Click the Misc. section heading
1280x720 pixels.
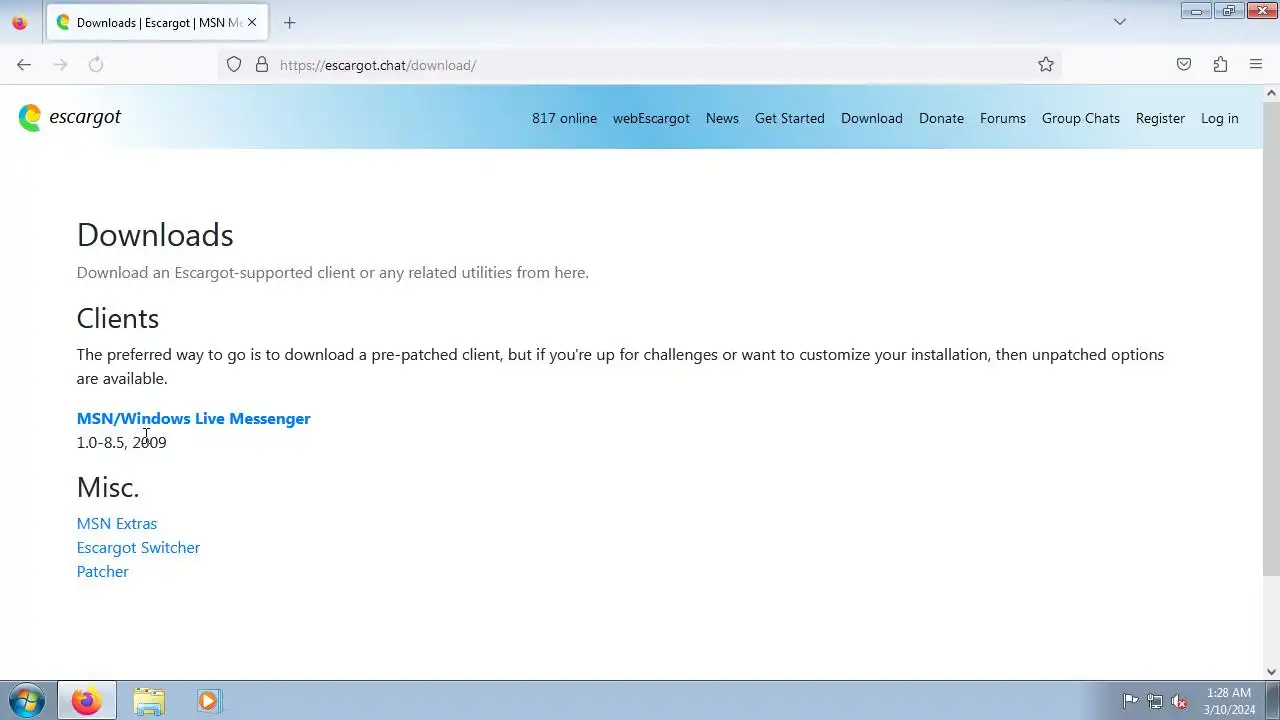click(x=108, y=487)
